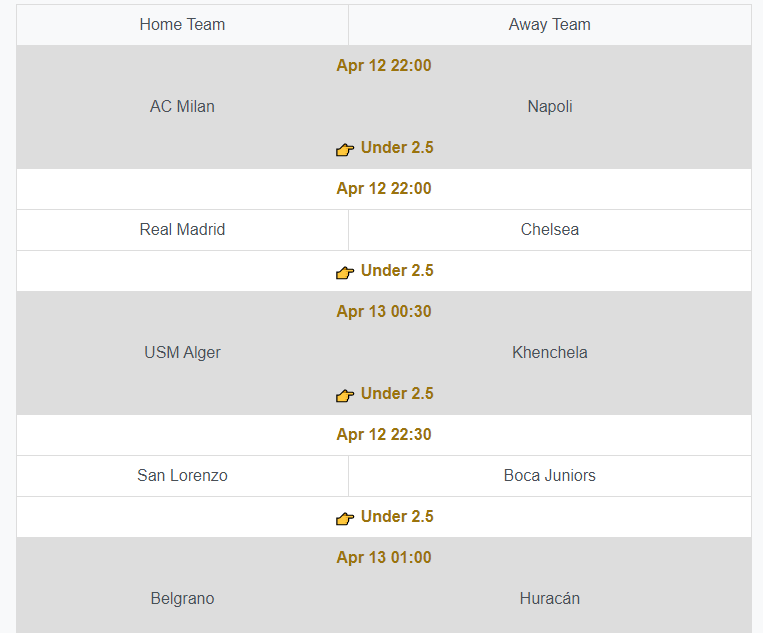Select the Apr 12 22:30 match time
This screenshot has height=633, width=763.
click(384, 435)
